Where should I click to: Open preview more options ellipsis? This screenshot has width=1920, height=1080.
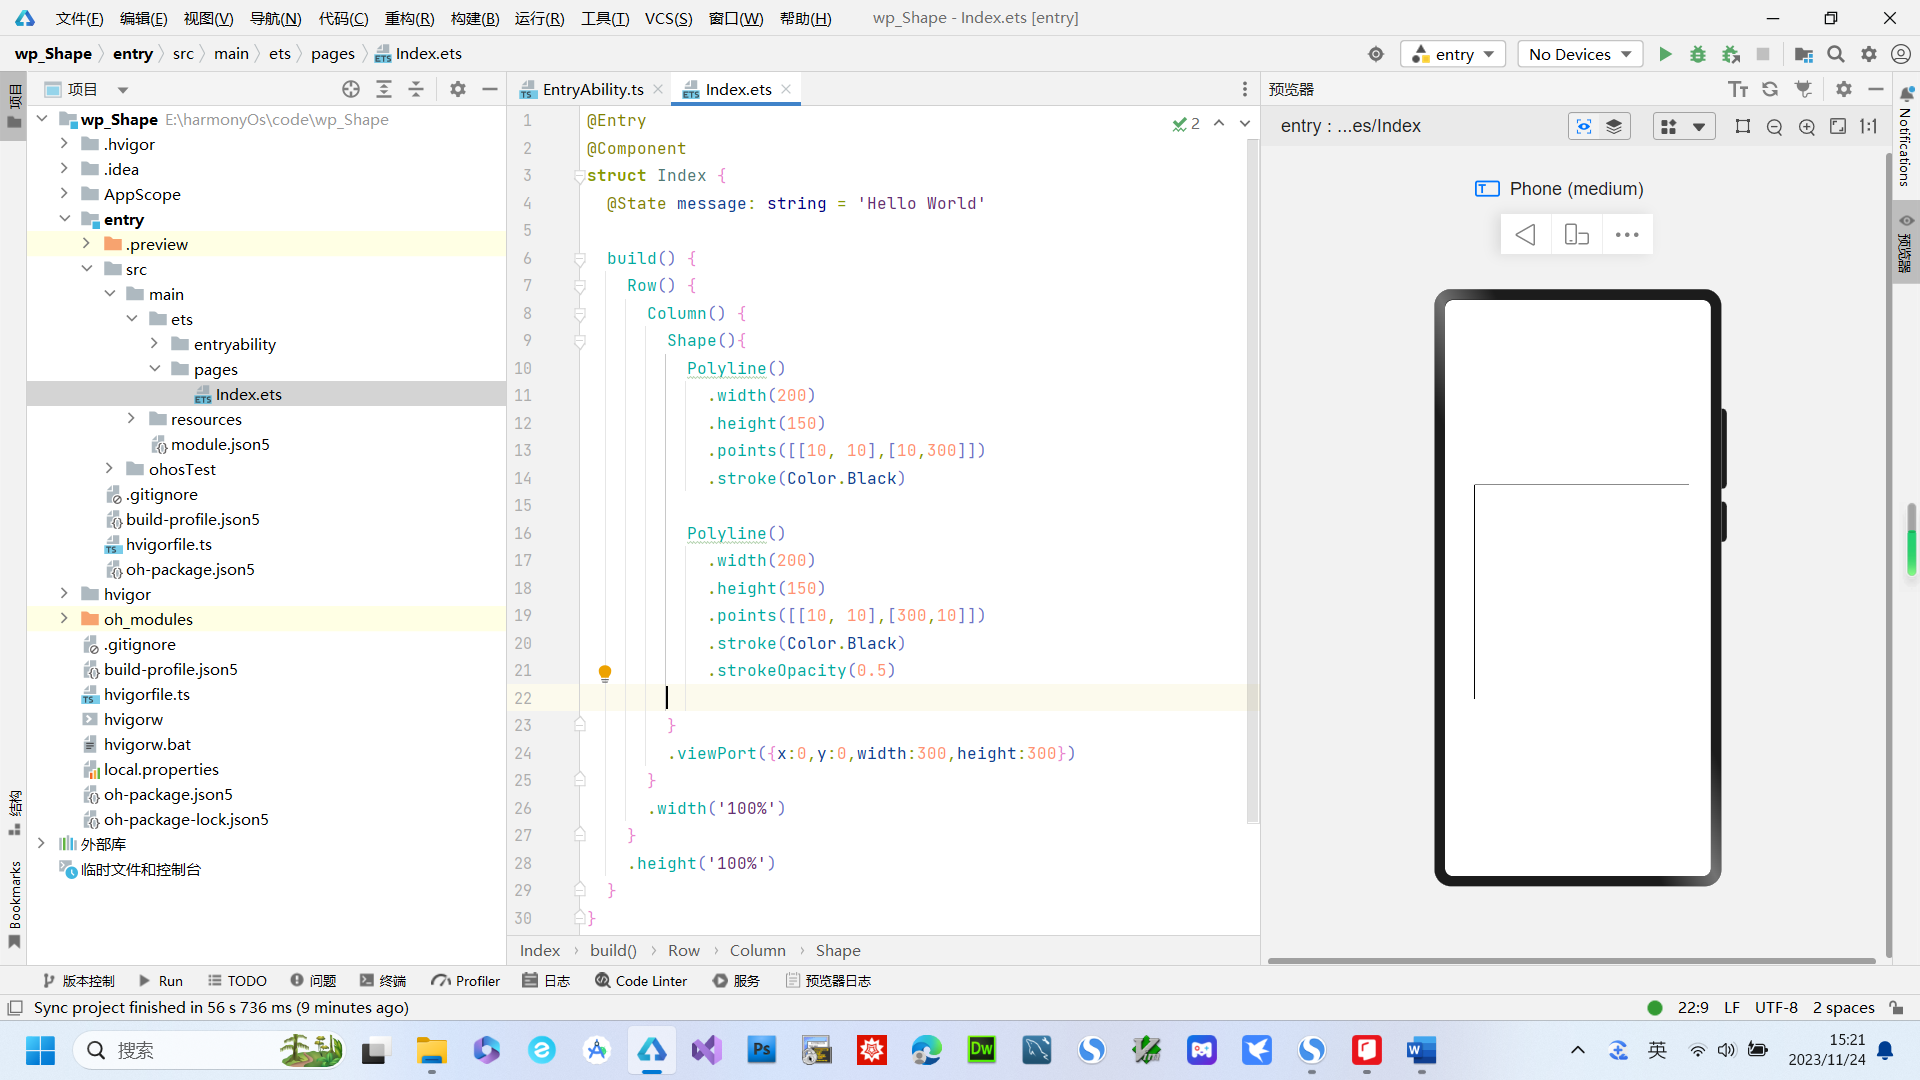(1627, 234)
